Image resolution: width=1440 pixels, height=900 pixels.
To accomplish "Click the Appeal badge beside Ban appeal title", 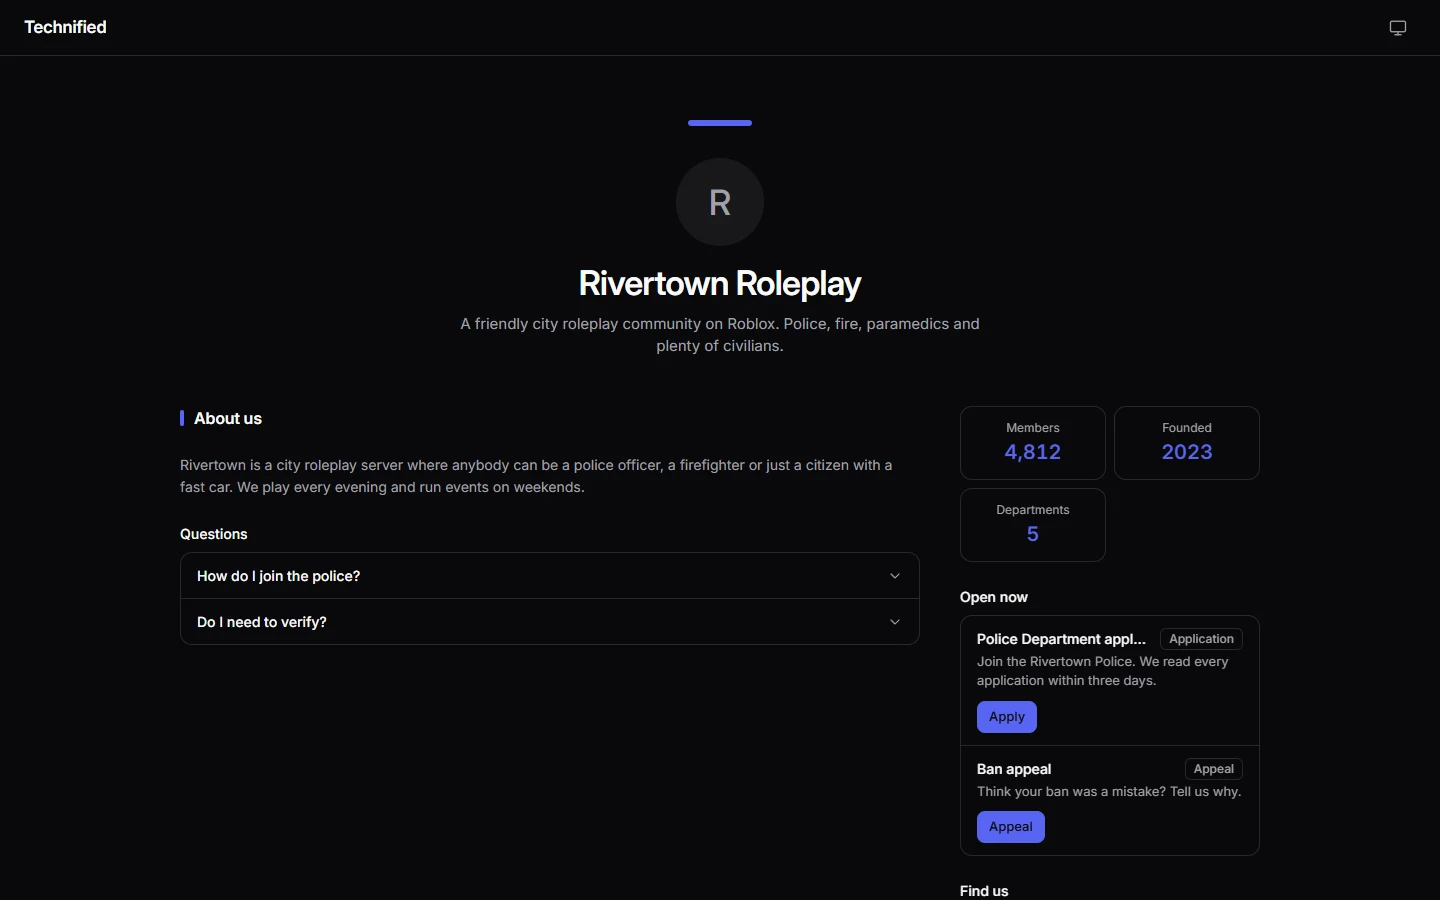I will [x=1214, y=769].
